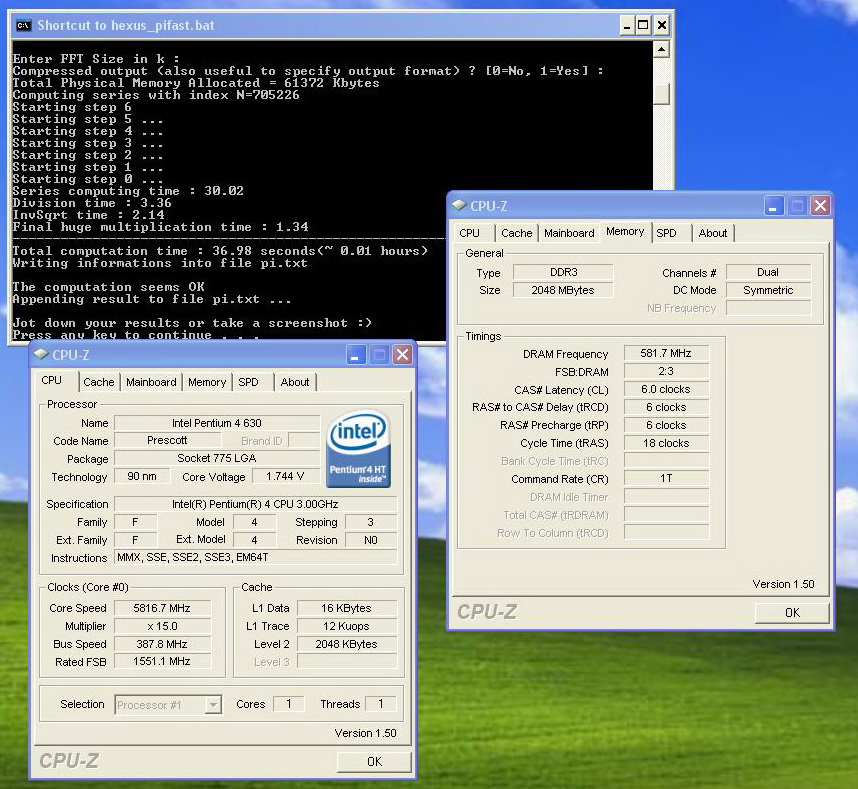This screenshot has width=858, height=789.
Task: Click the FSB:DRAM ratio value 2:3
Action: tap(666, 372)
